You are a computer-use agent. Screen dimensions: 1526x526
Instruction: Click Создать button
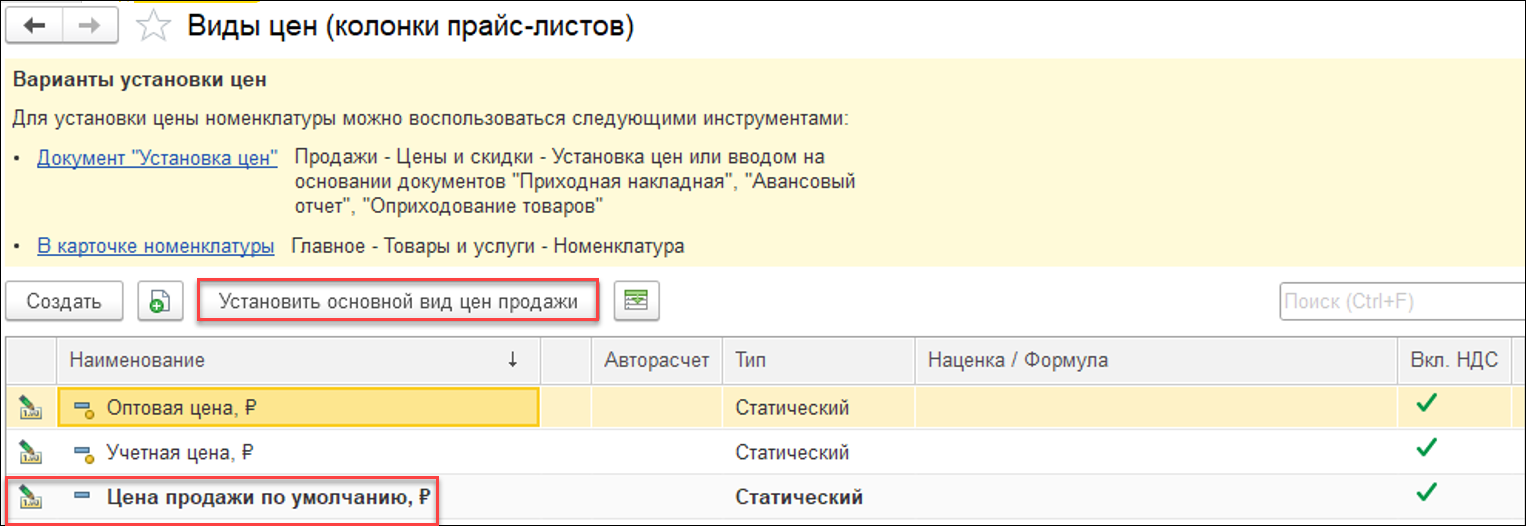point(64,302)
